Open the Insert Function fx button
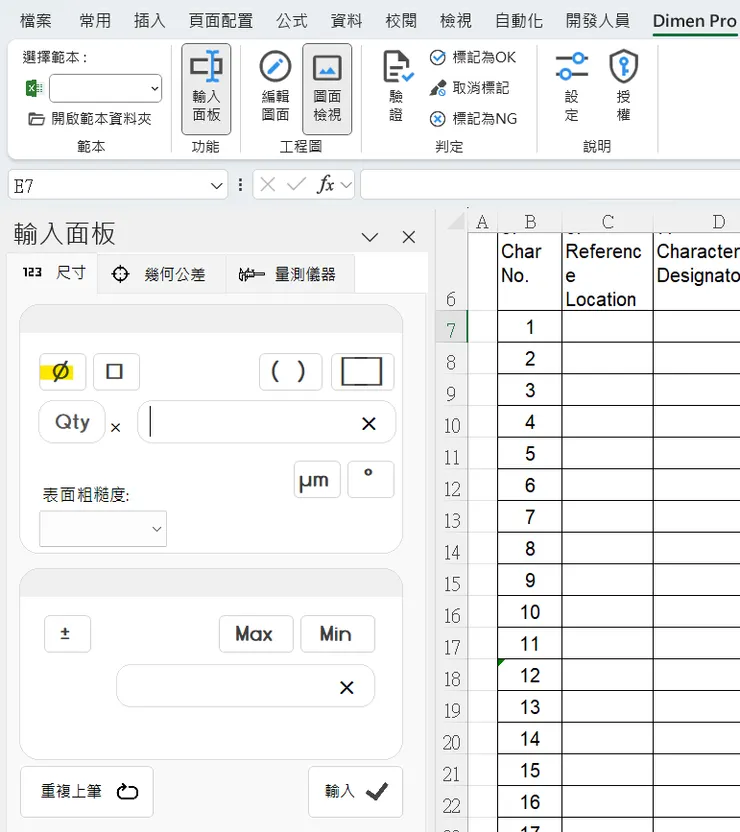740x832 pixels. coord(325,185)
